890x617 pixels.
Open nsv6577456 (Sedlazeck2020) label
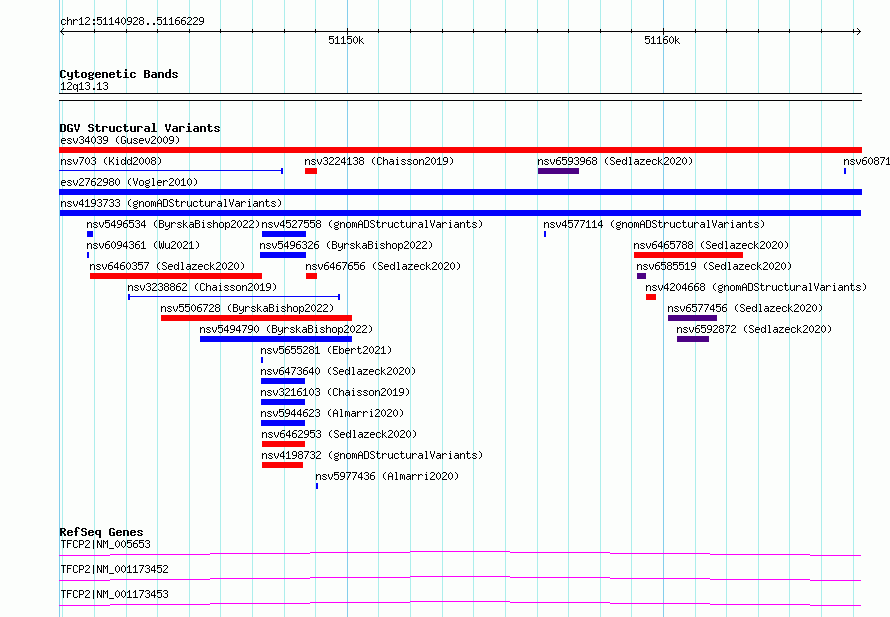pyautogui.click(x=745, y=308)
